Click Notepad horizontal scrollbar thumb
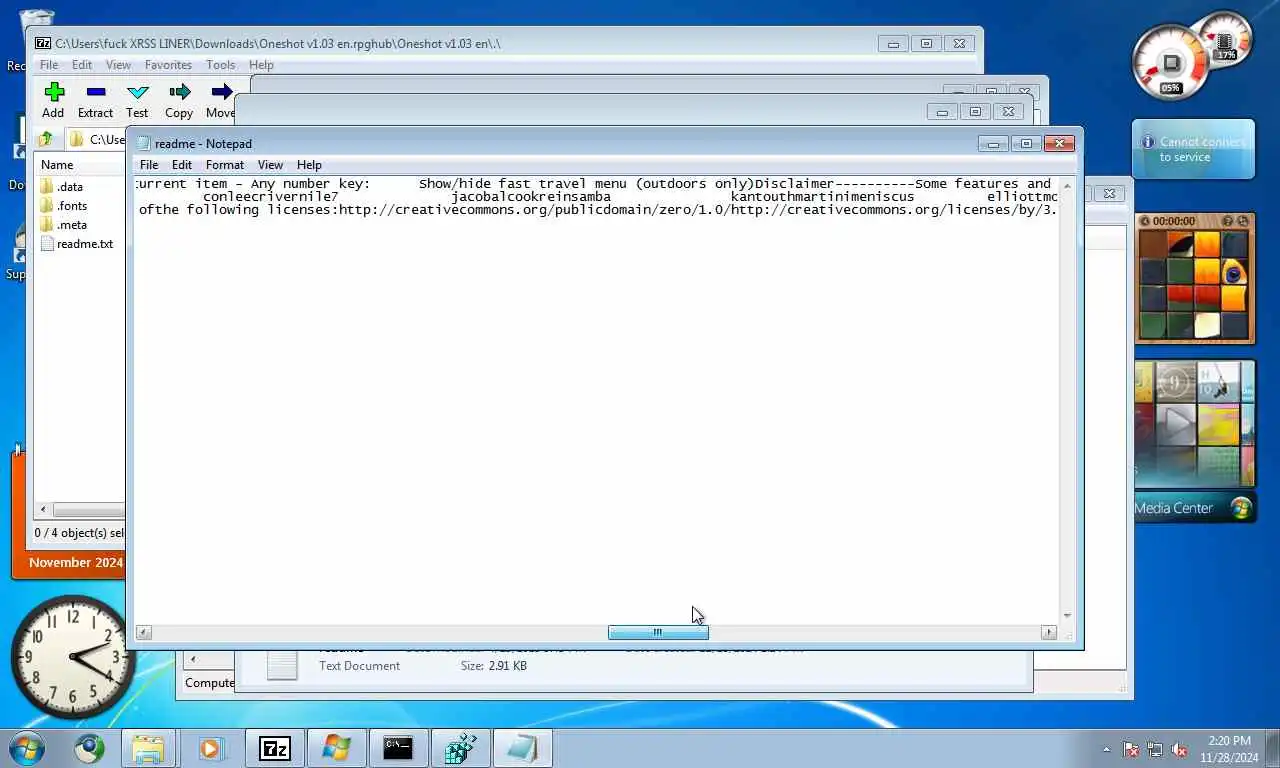The height and width of the screenshot is (768, 1280). (658, 632)
